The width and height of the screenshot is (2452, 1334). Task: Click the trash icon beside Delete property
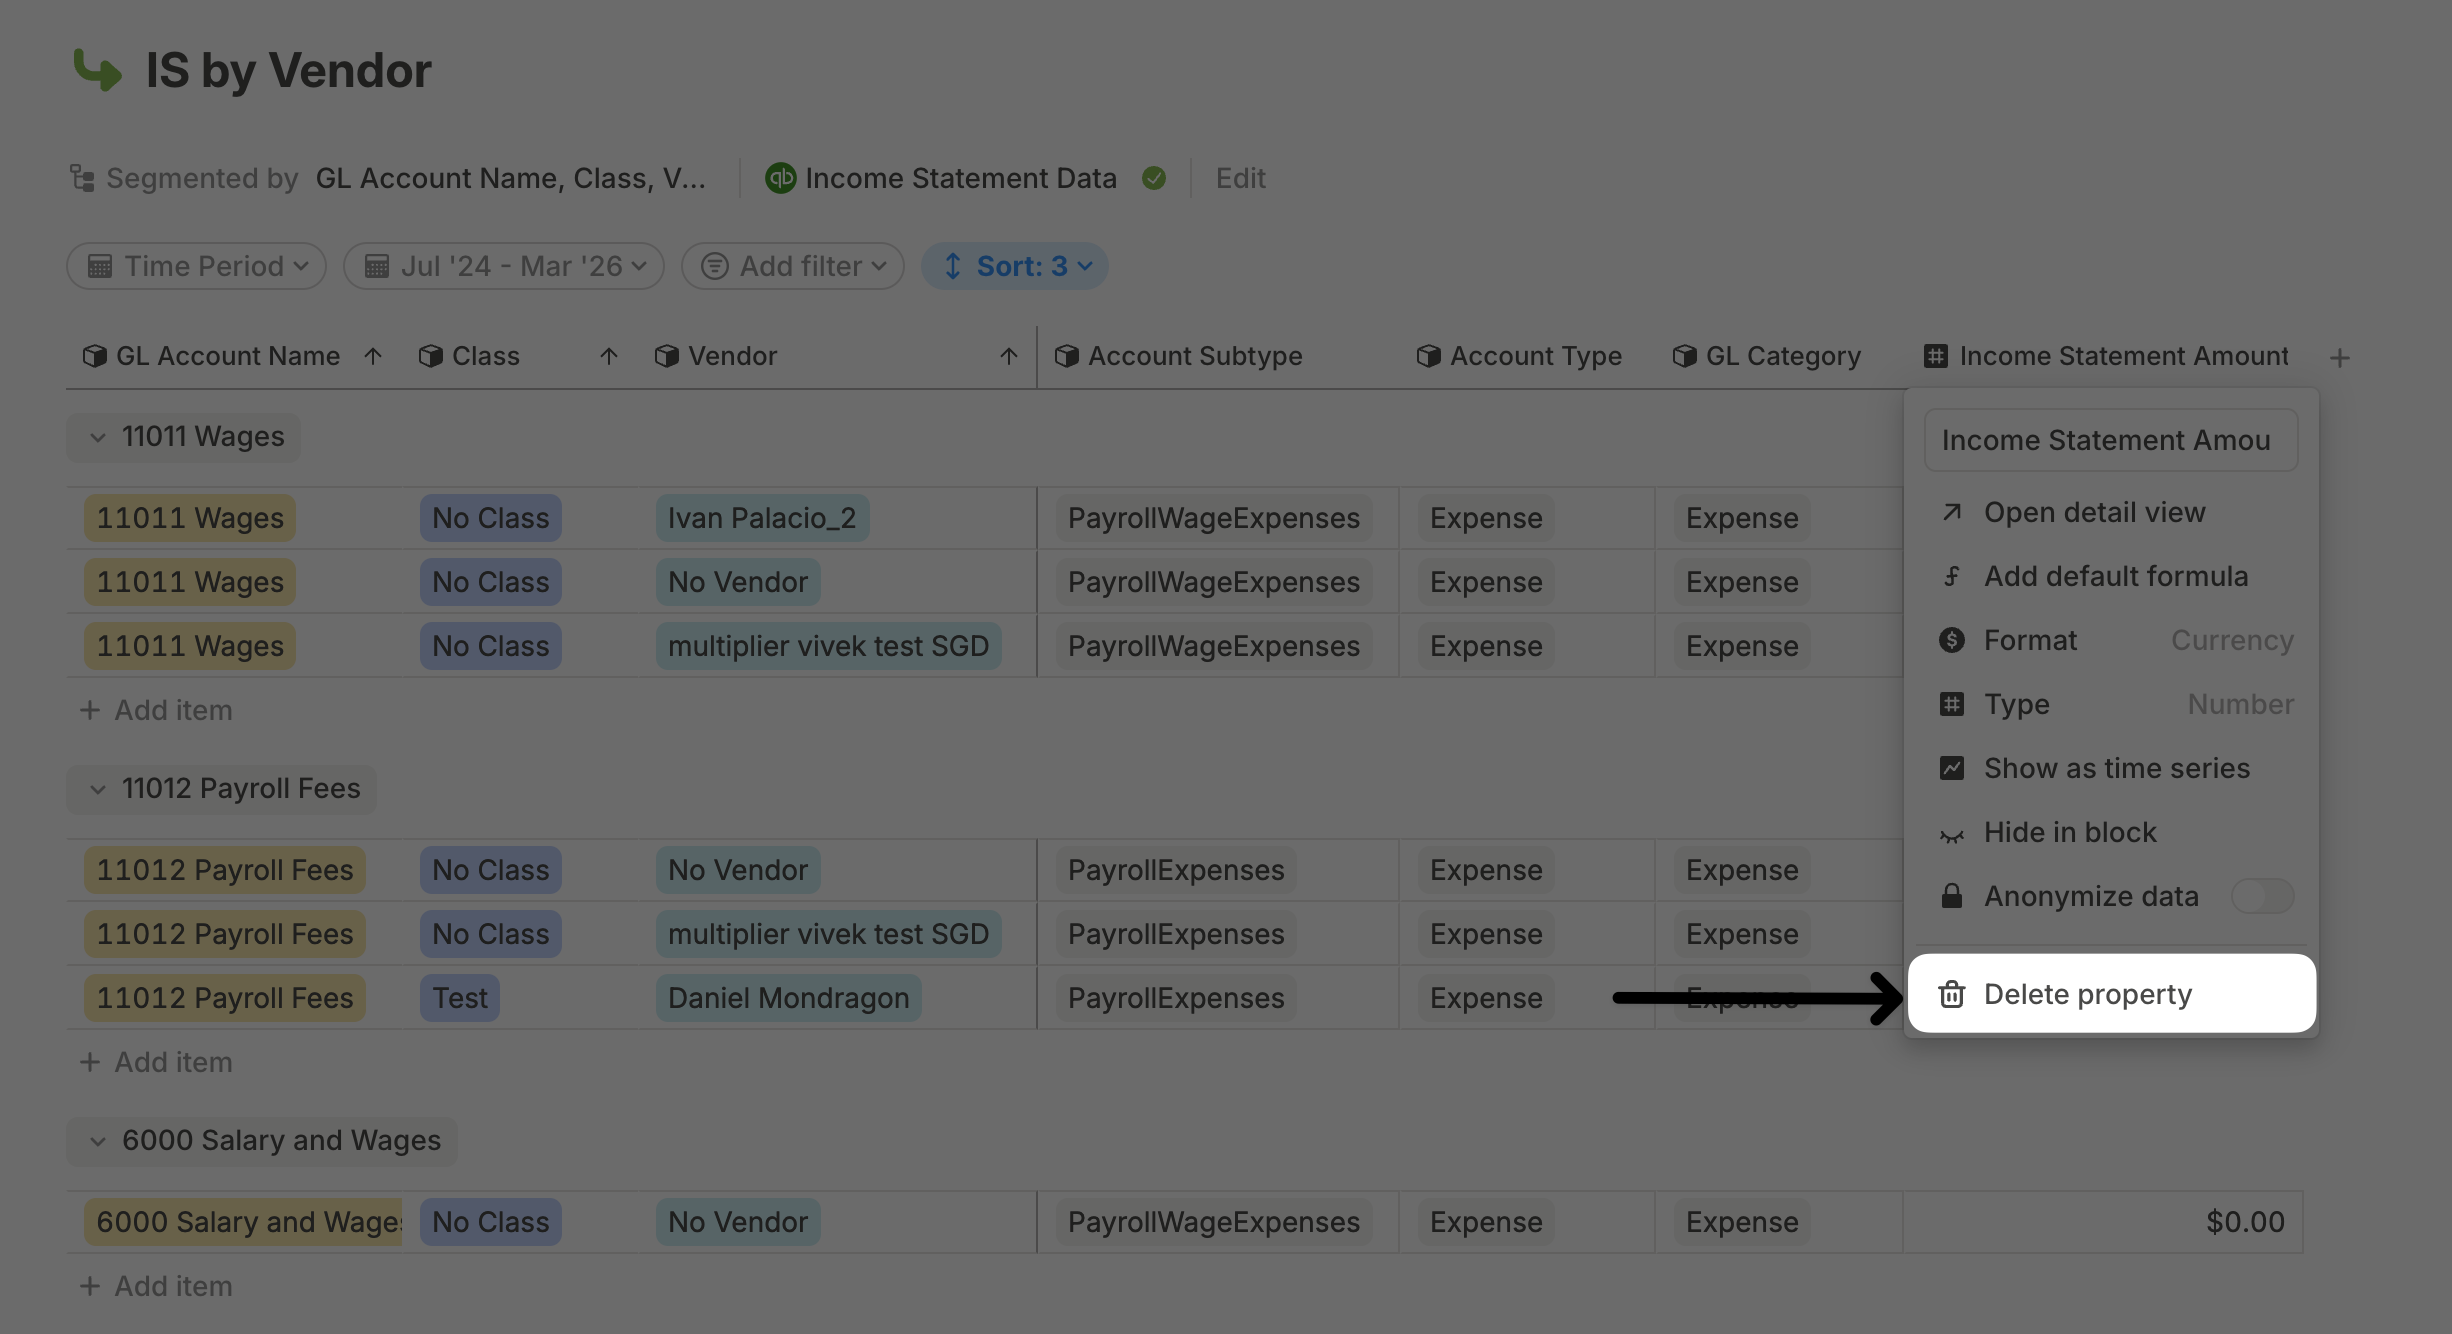(1951, 994)
